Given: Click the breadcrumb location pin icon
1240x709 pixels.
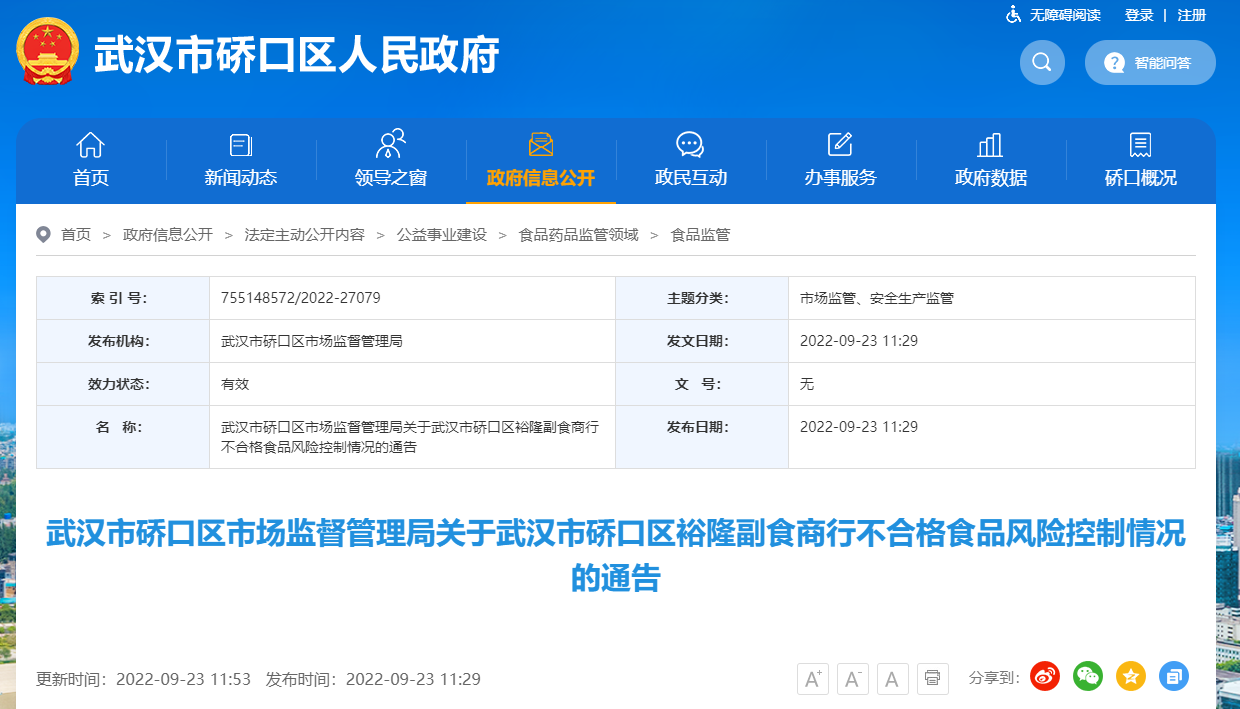Looking at the screenshot, I should pyautogui.click(x=43, y=234).
